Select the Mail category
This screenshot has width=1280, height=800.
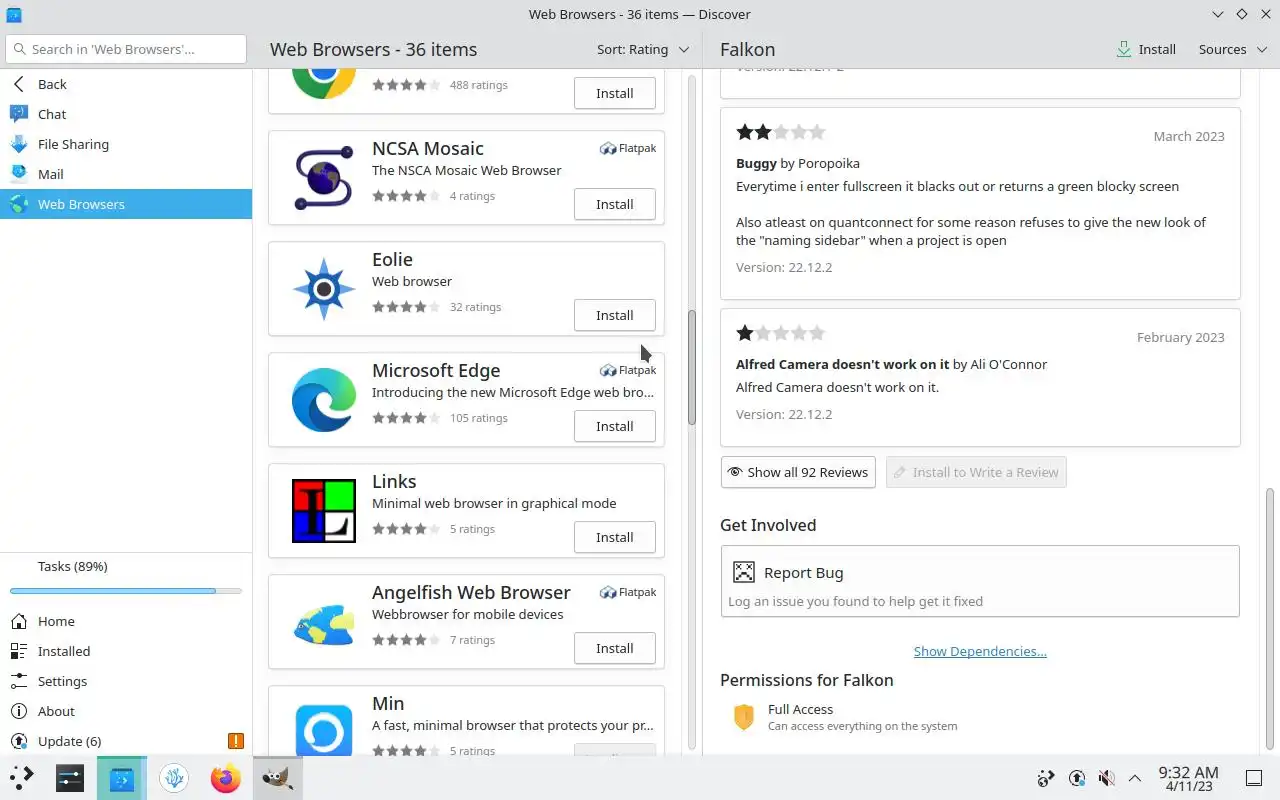click(126, 174)
